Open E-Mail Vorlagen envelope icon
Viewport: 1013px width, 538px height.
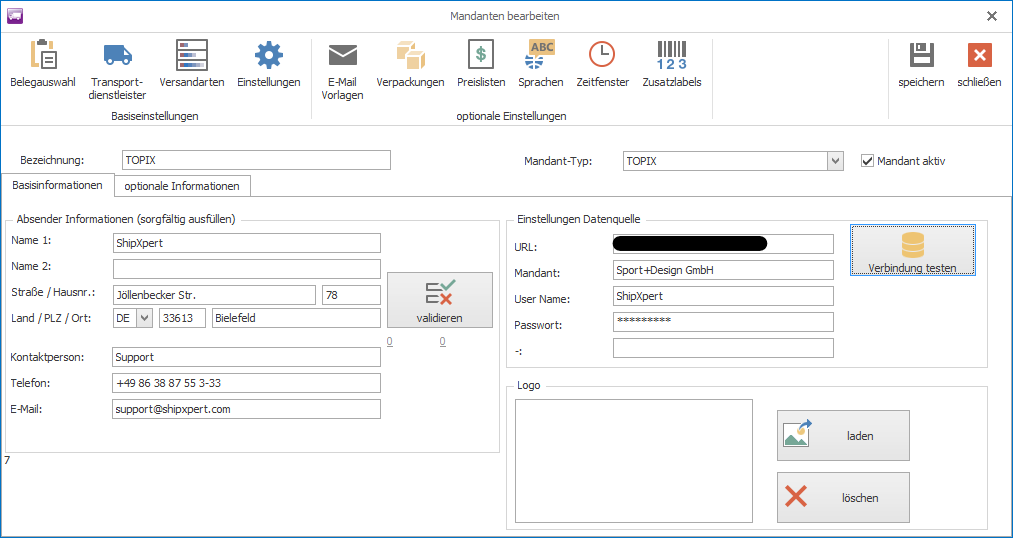[x=342, y=55]
